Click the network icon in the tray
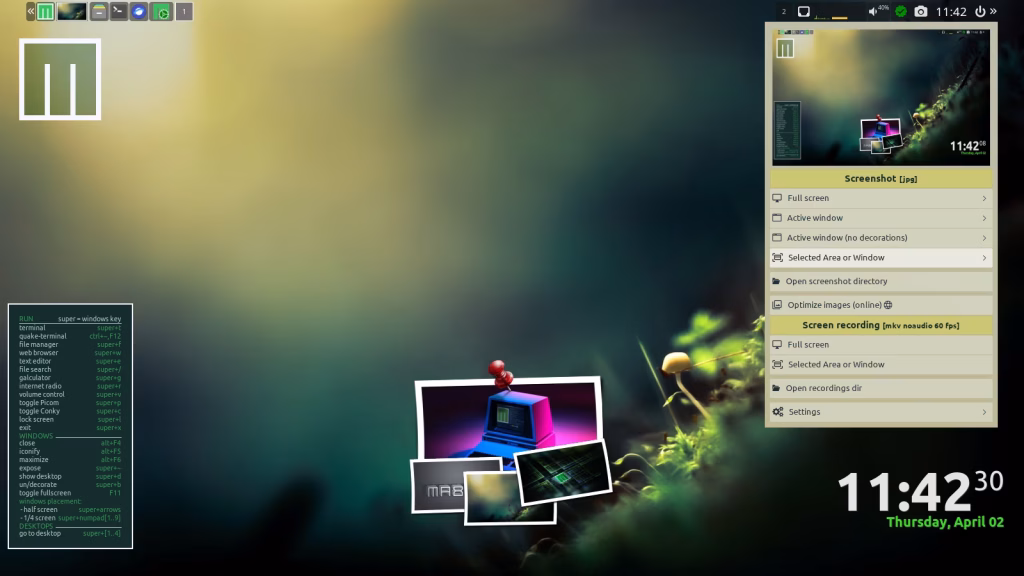Viewport: 1024px width, 576px height. 803,12
